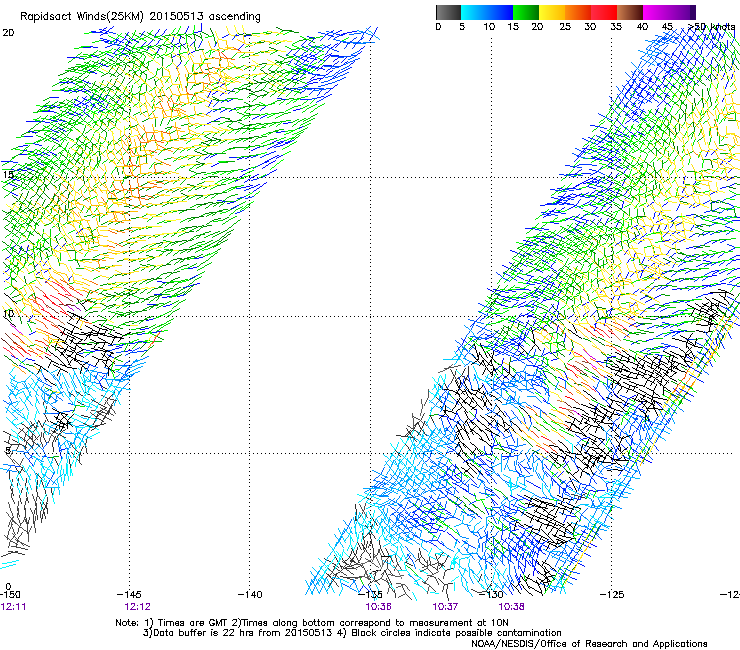Click the legend tick label '35'
The image size is (740, 650).
point(616,27)
